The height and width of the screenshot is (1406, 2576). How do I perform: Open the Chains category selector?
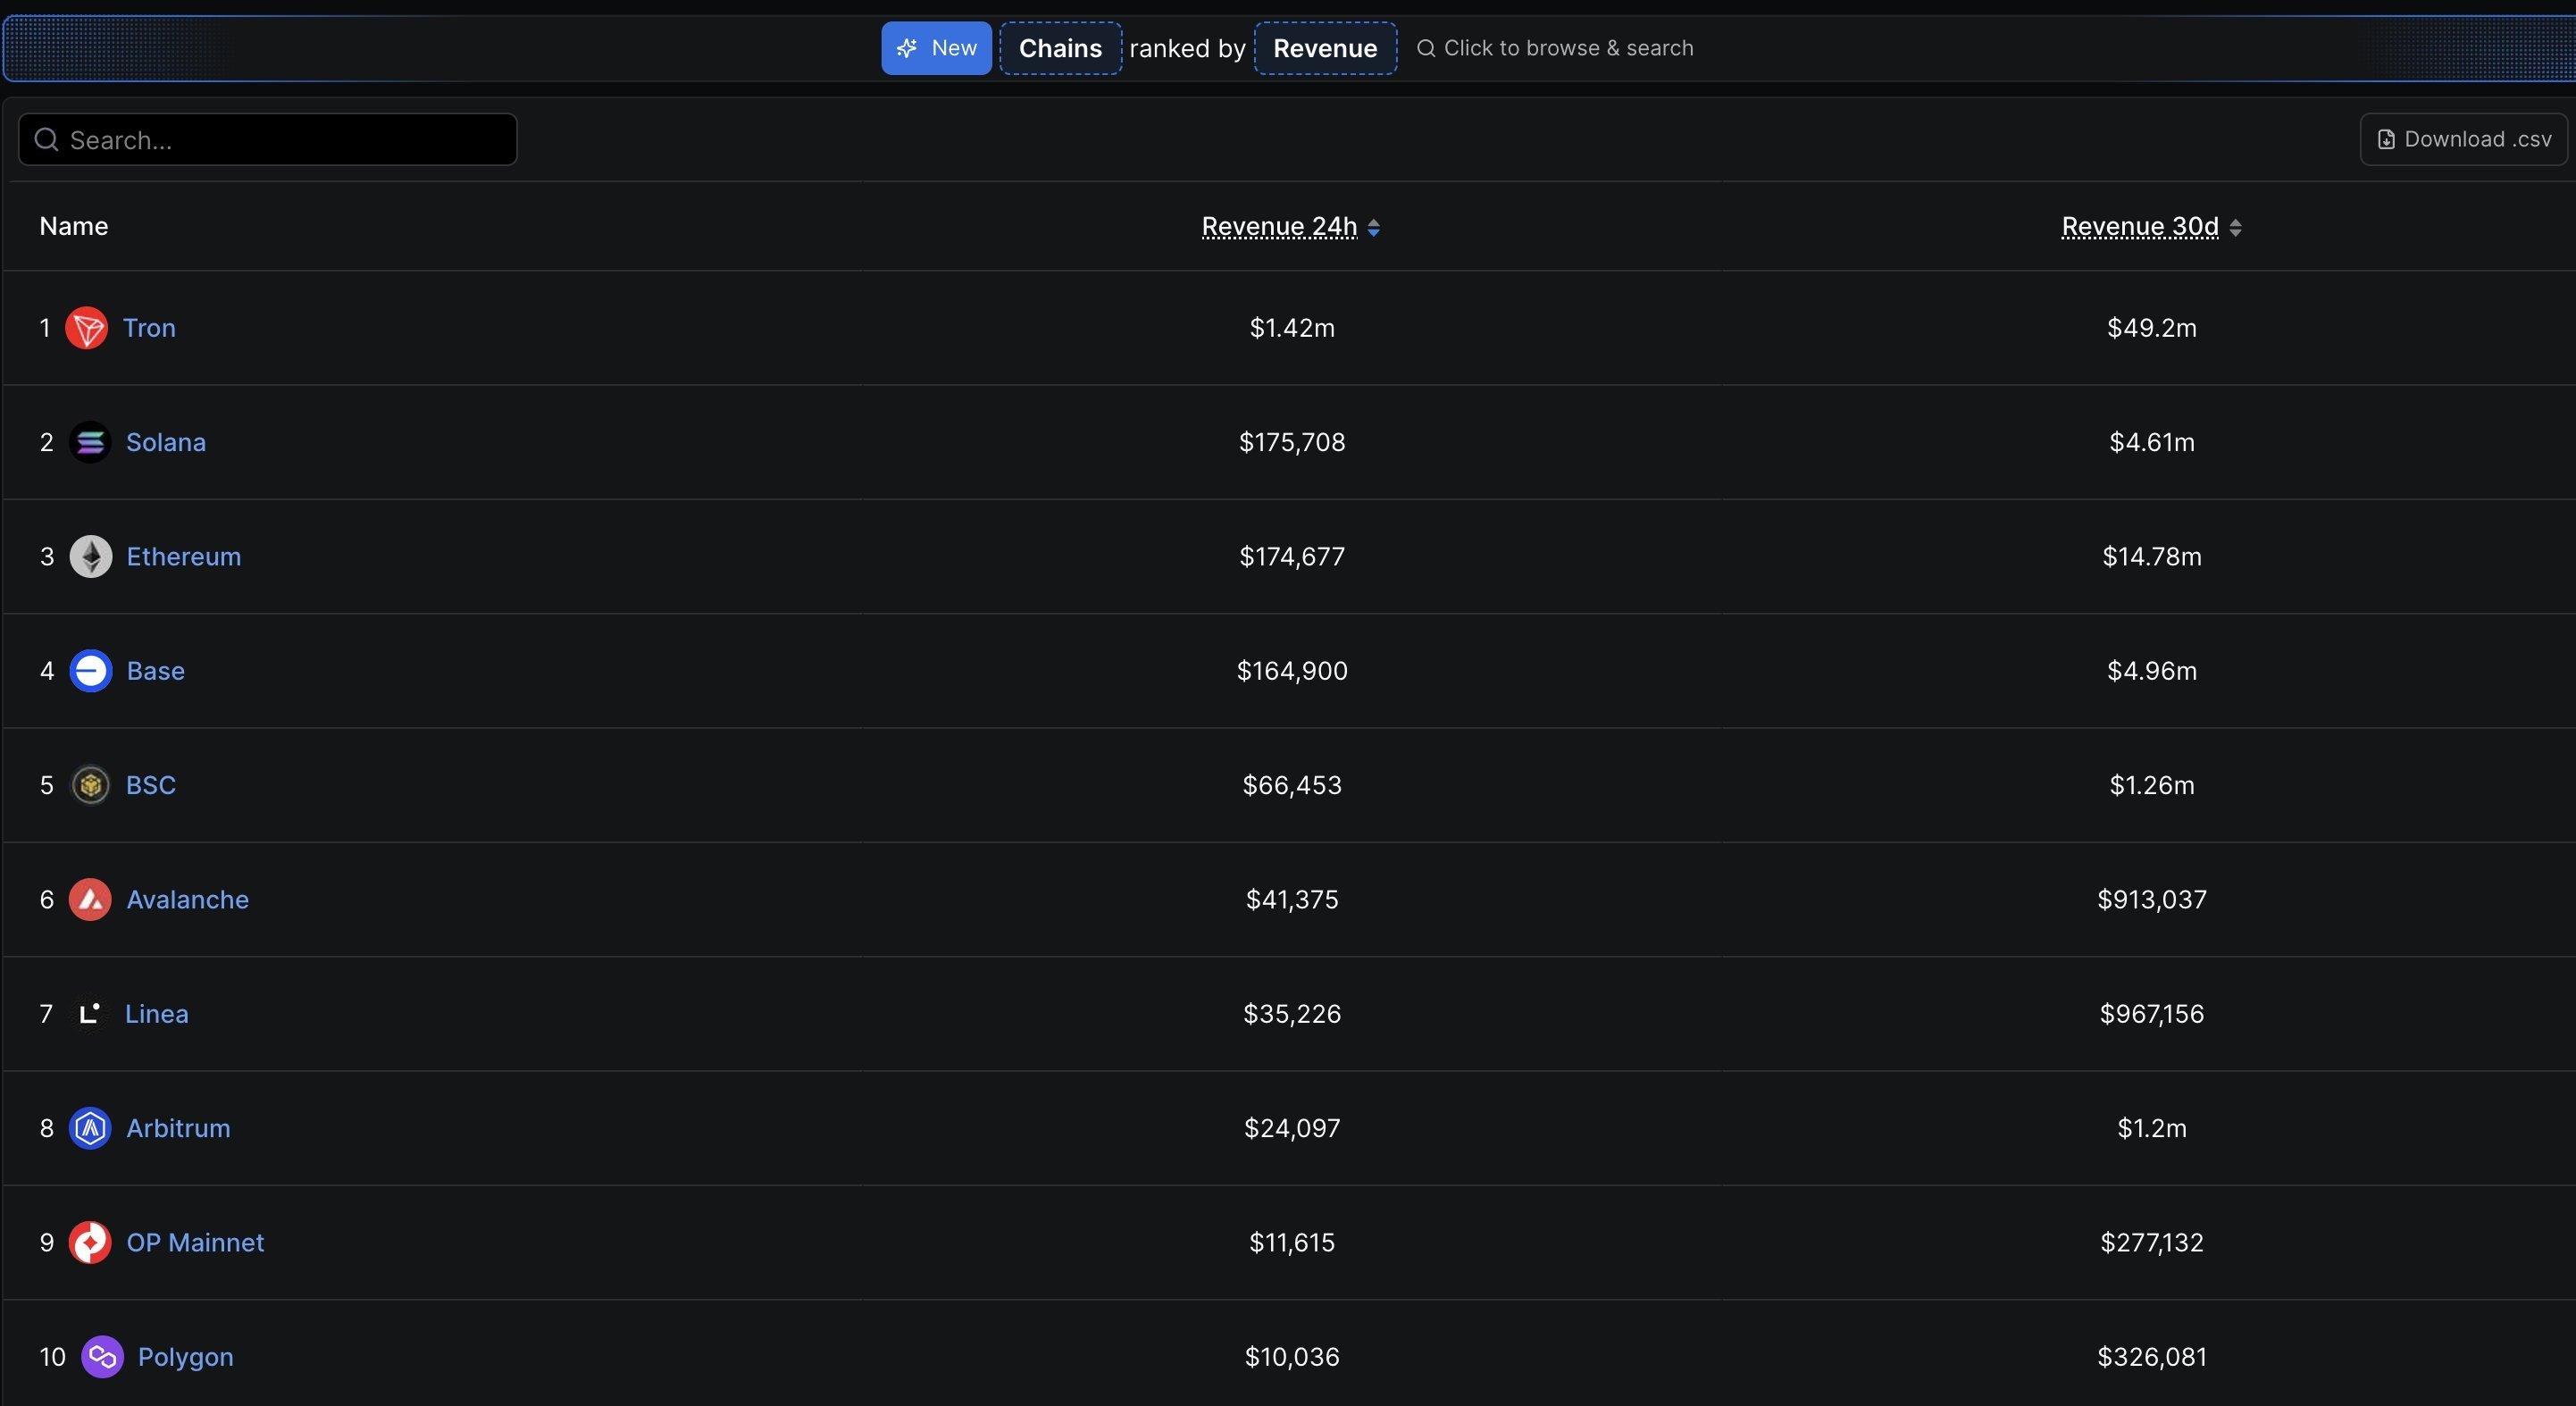1060,48
